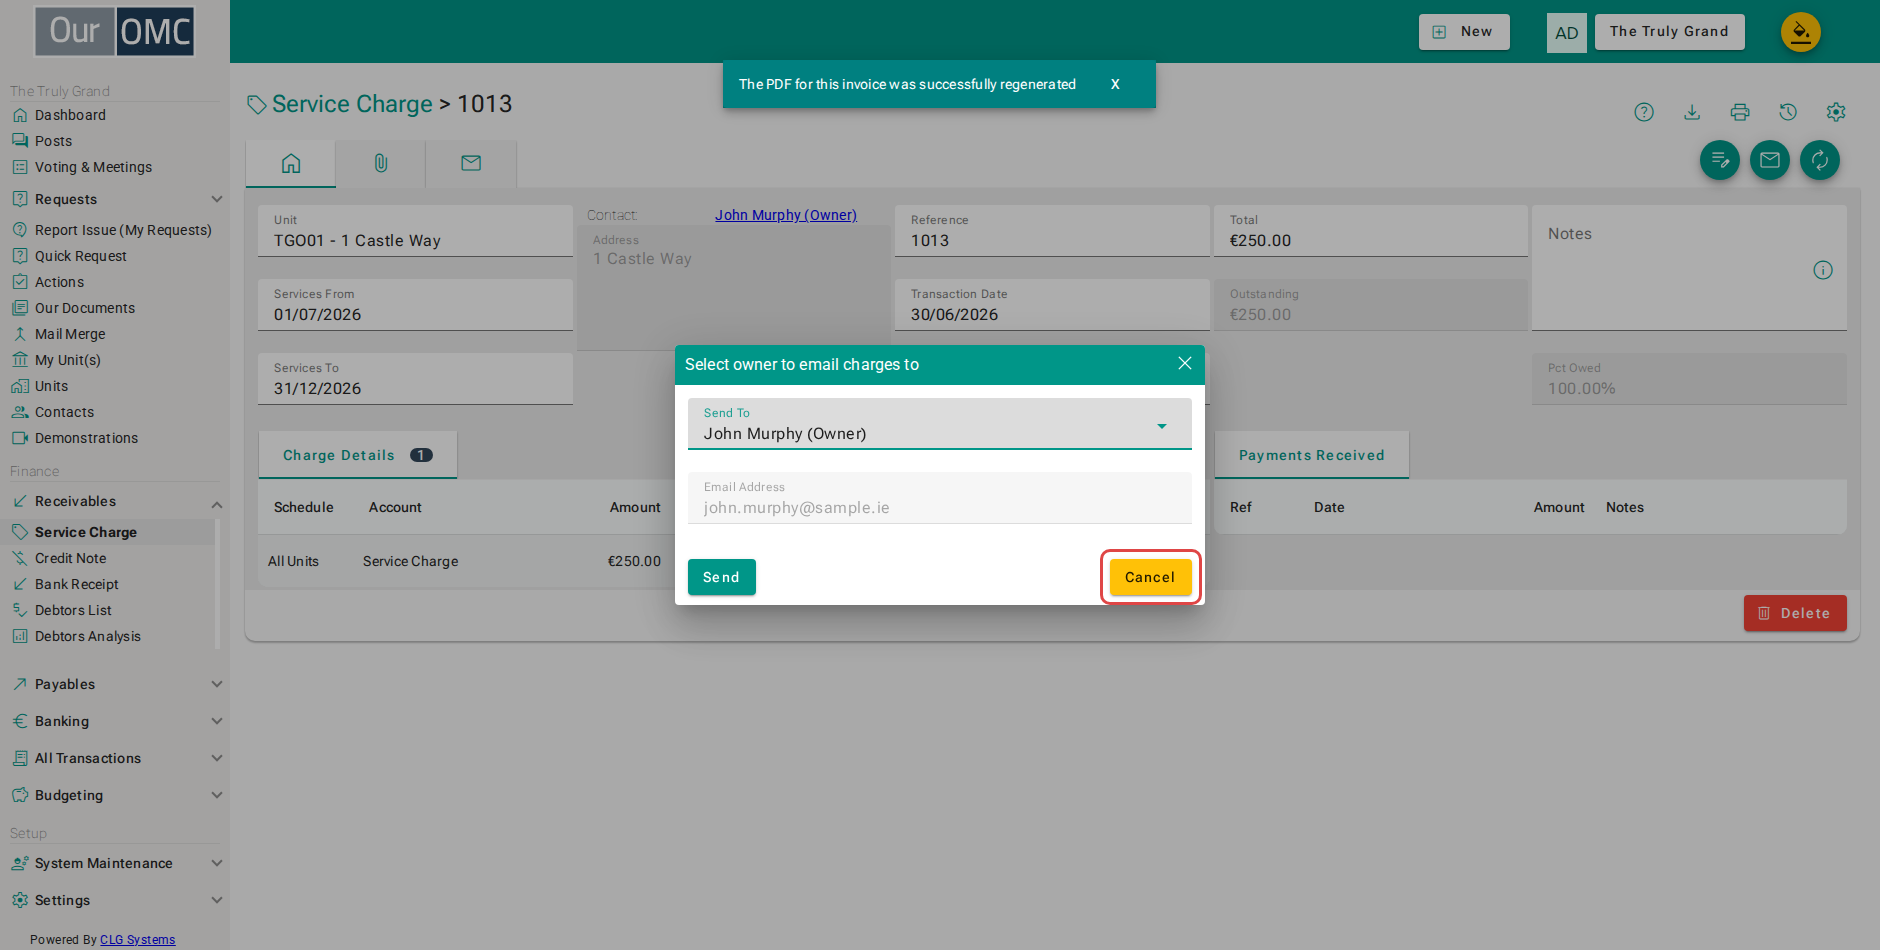
Task: Switch to the email envelope tab
Action: 471,163
